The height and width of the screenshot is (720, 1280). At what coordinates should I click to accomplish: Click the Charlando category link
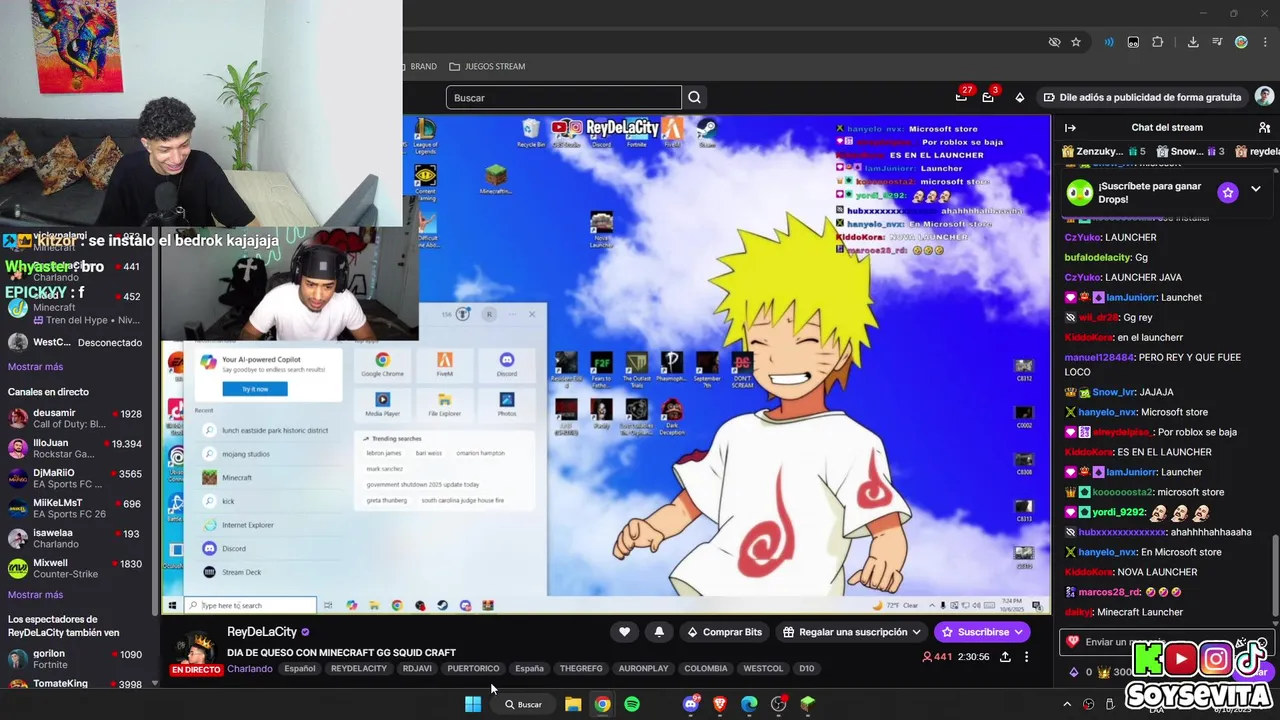pos(249,669)
